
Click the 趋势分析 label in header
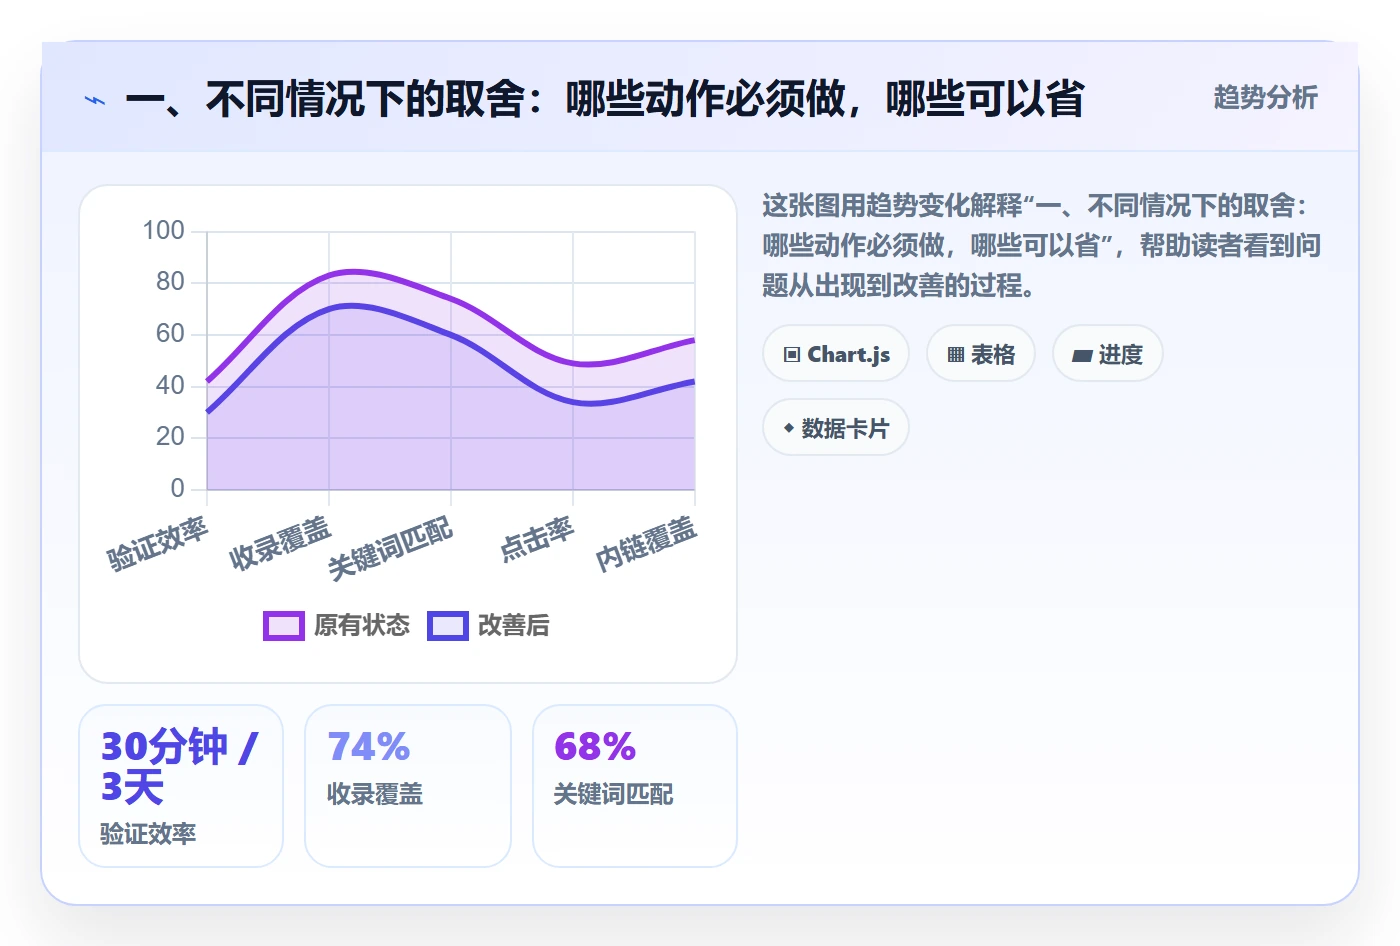(1265, 98)
